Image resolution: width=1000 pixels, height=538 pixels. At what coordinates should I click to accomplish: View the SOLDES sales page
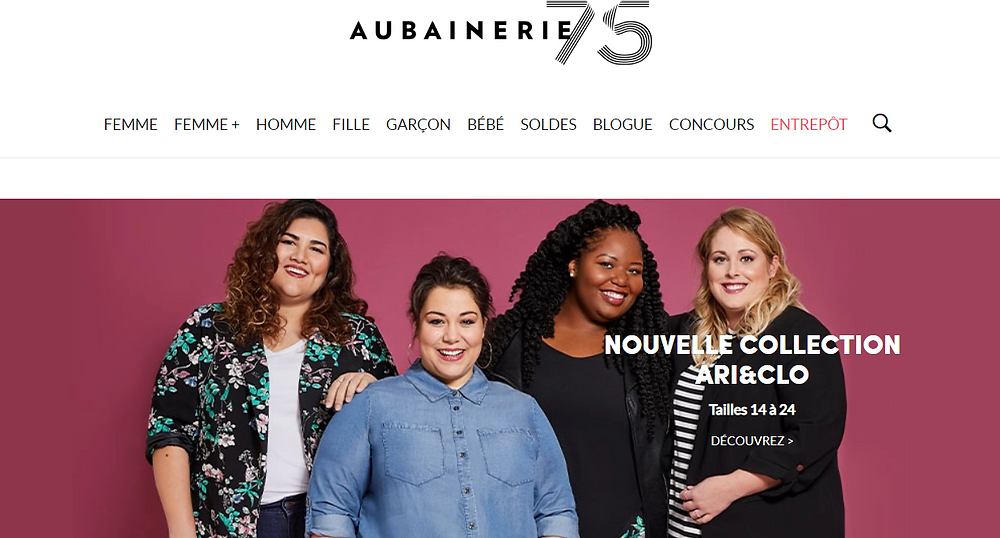(548, 124)
